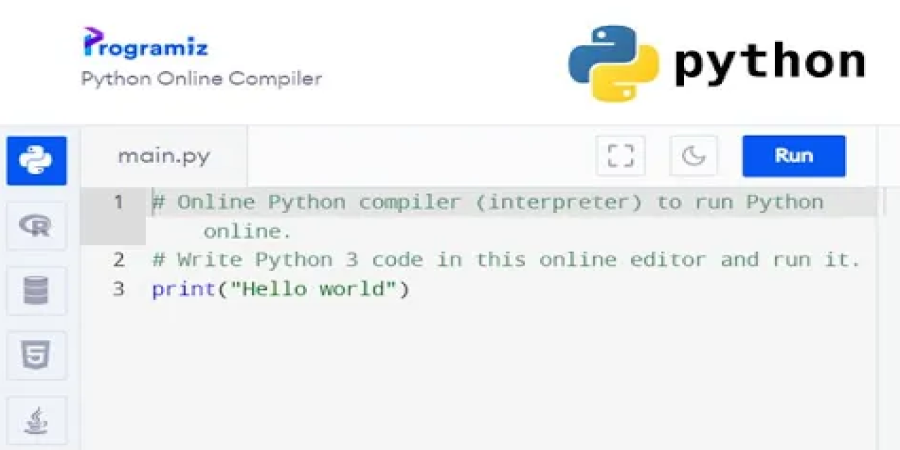Click the wrapped "online." comment text

[247, 231]
